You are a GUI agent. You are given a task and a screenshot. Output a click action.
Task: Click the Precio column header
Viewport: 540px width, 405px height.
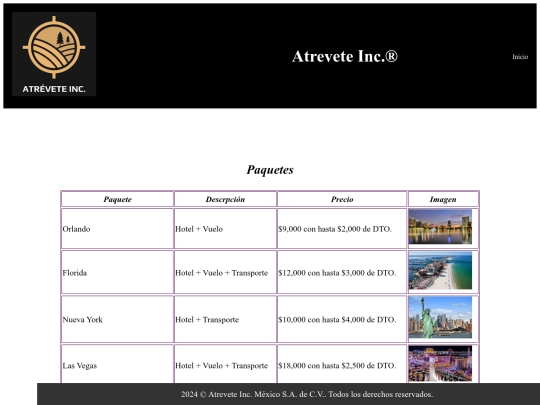tap(342, 199)
